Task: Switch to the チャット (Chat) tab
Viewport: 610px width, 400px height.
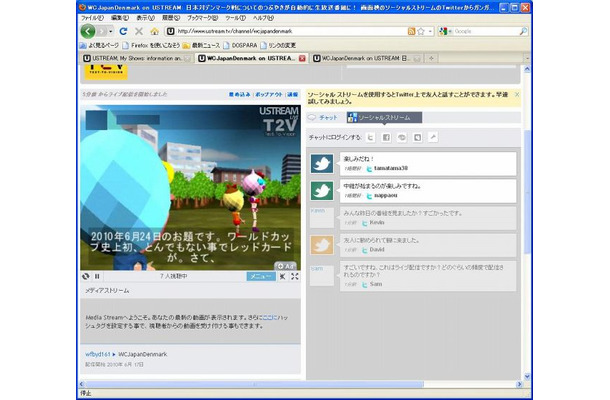Action: 323,118
